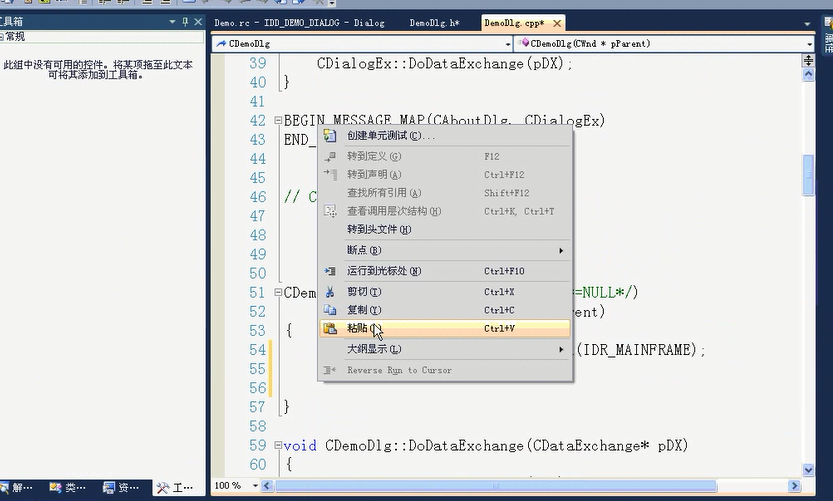Screen dimensions: 833x501
Task: Choose Reverse Run to Cursor entry
Action: click(445, 370)
